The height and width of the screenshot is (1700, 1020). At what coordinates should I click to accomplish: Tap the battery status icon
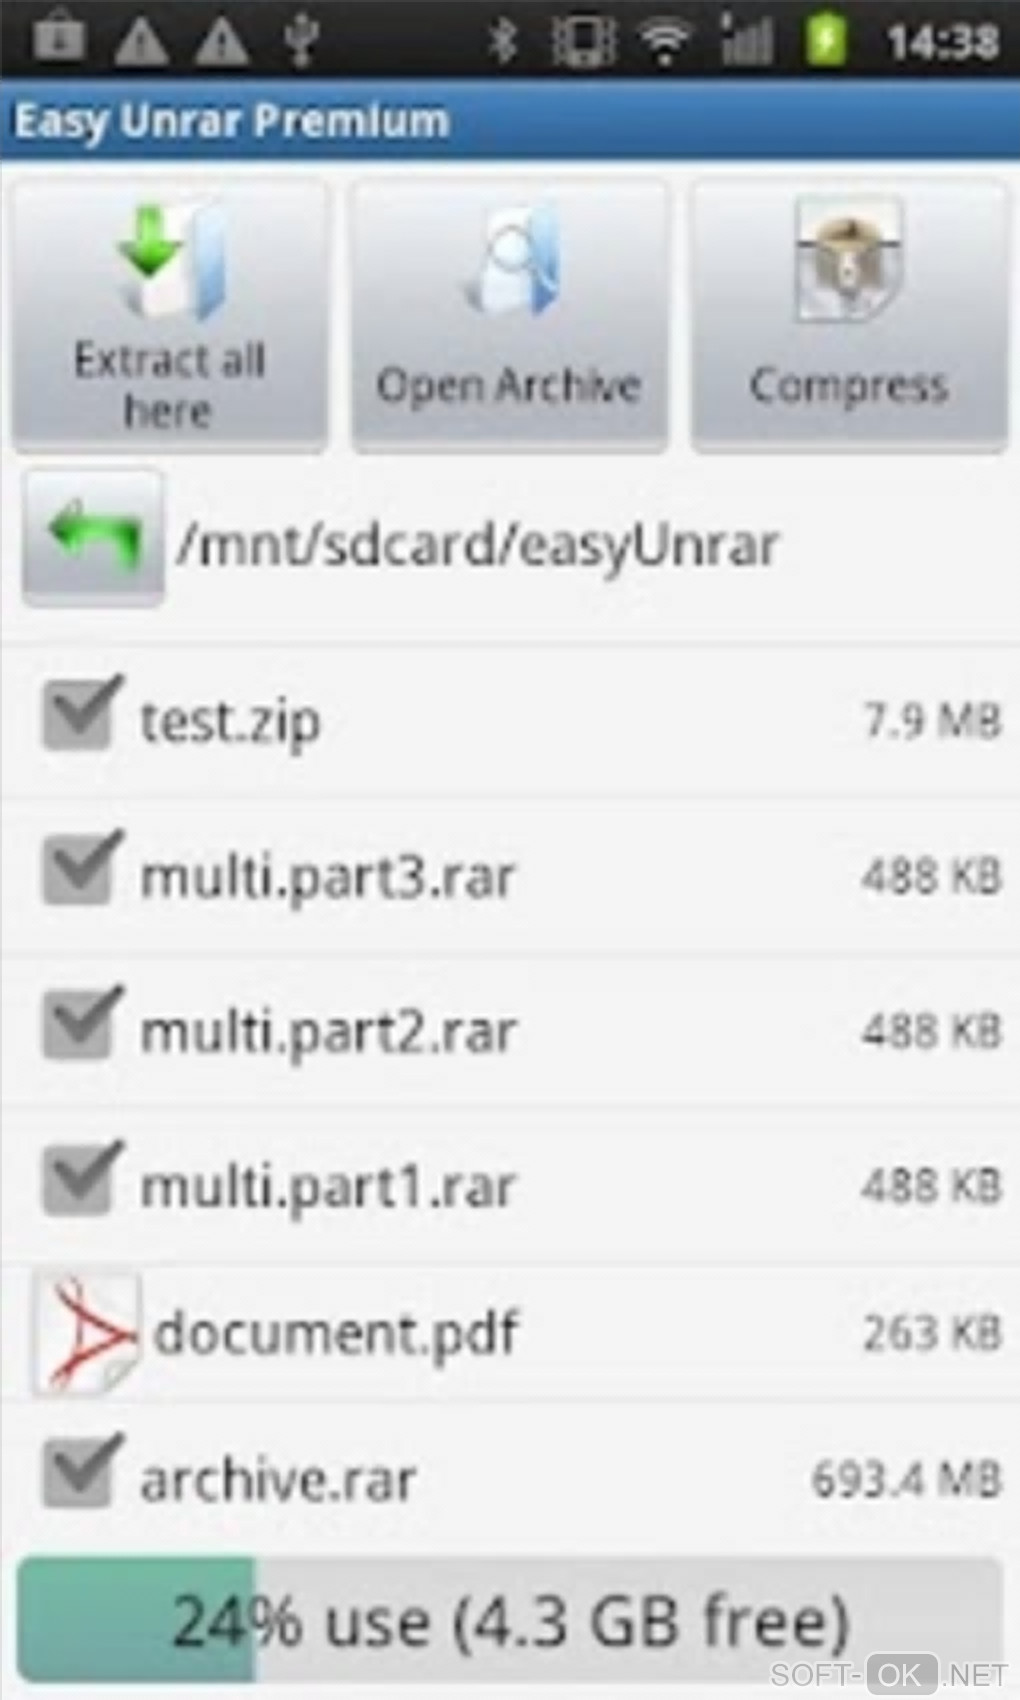pos(827,41)
